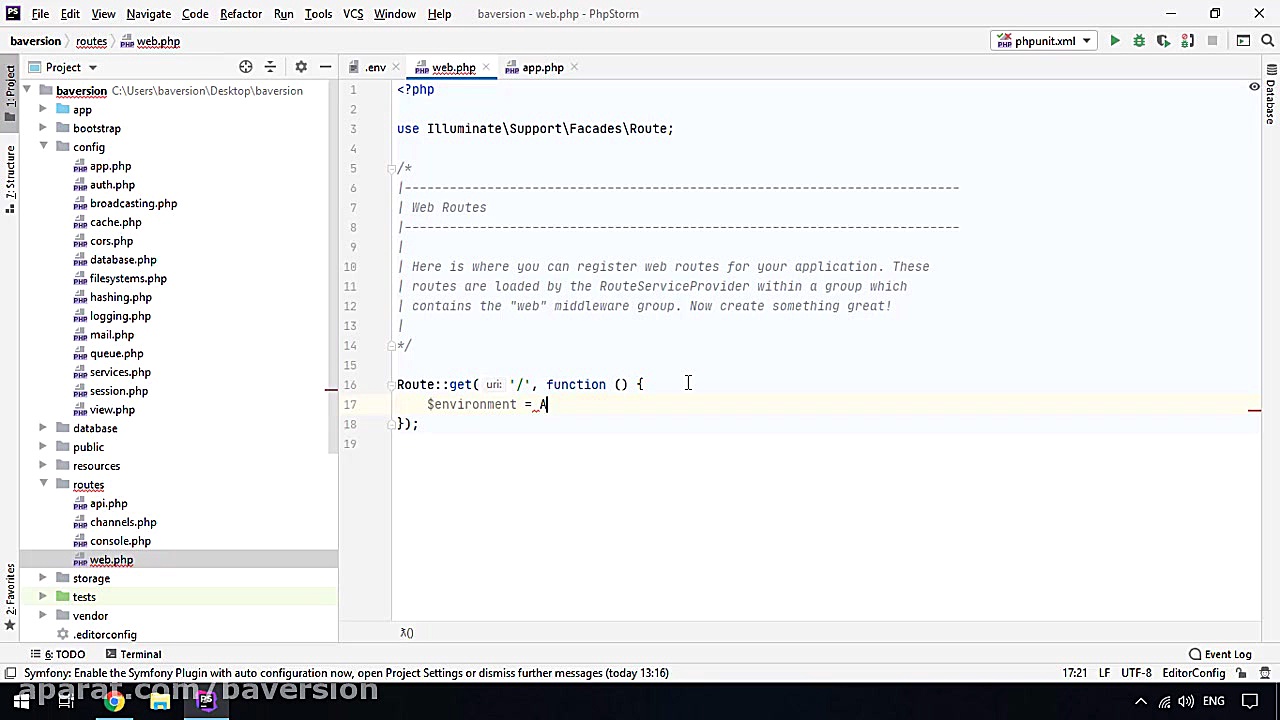The image size is (1280, 720).
Task: Expand the database folder
Action: [x=43, y=428]
